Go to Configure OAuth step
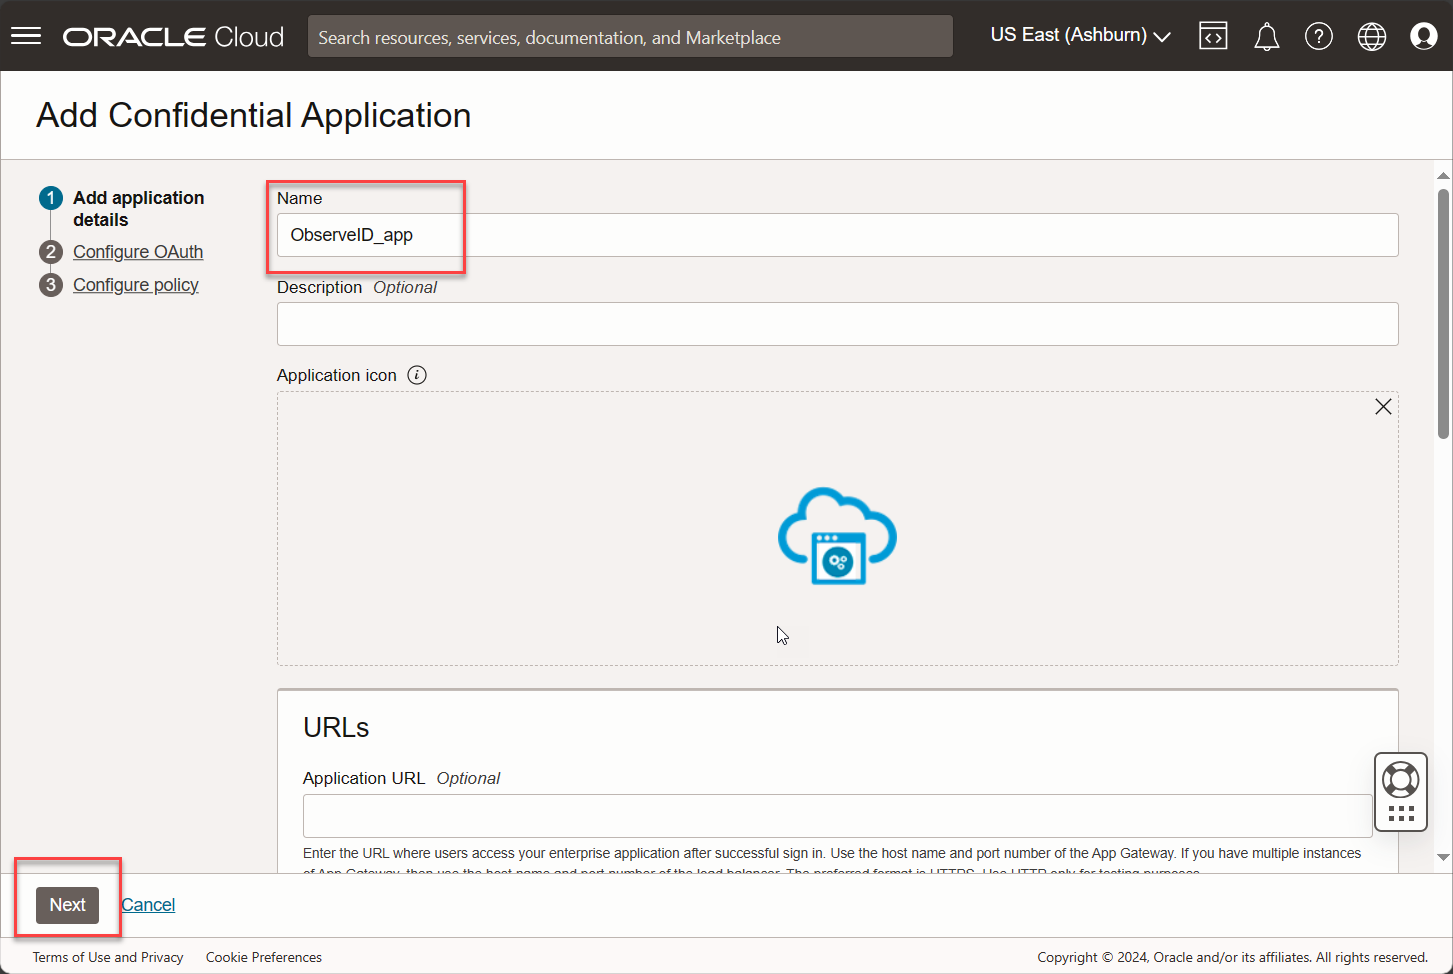 [x=138, y=252]
